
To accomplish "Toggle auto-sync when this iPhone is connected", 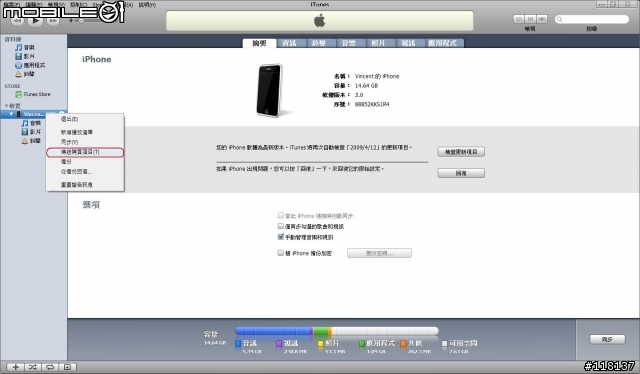I will tap(280, 215).
